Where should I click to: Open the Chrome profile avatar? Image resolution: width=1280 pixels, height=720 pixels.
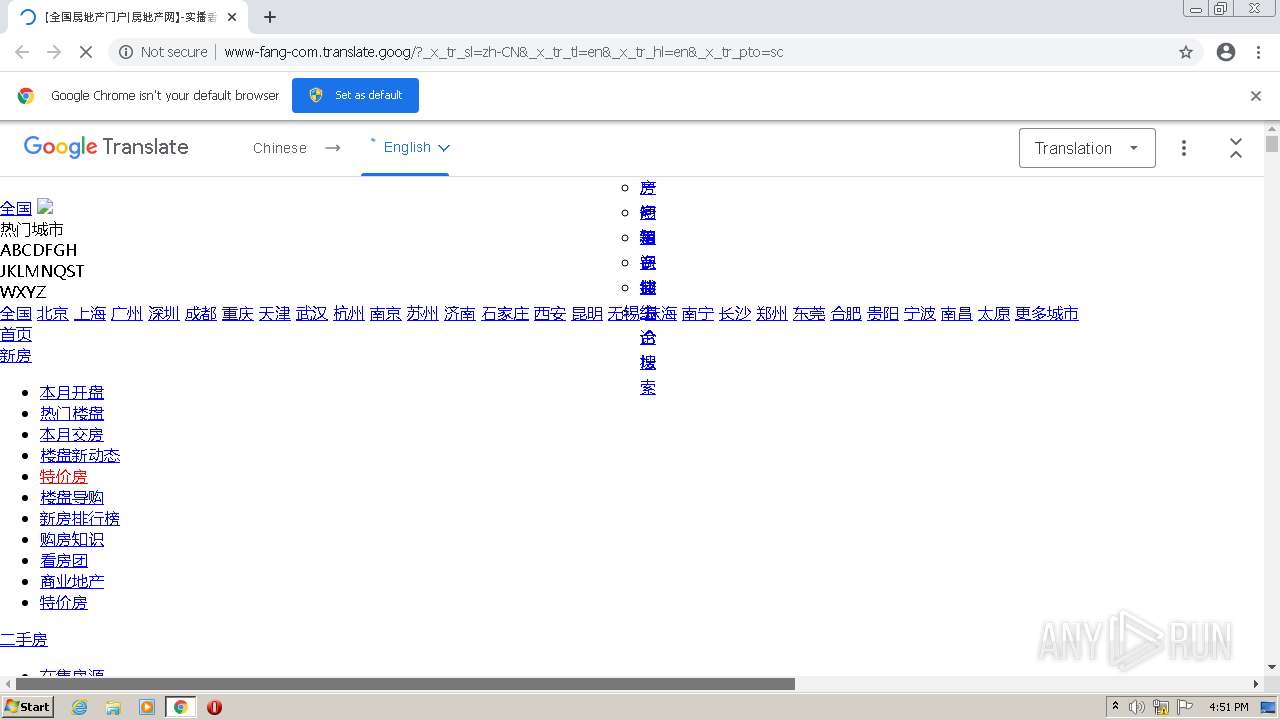point(1226,52)
